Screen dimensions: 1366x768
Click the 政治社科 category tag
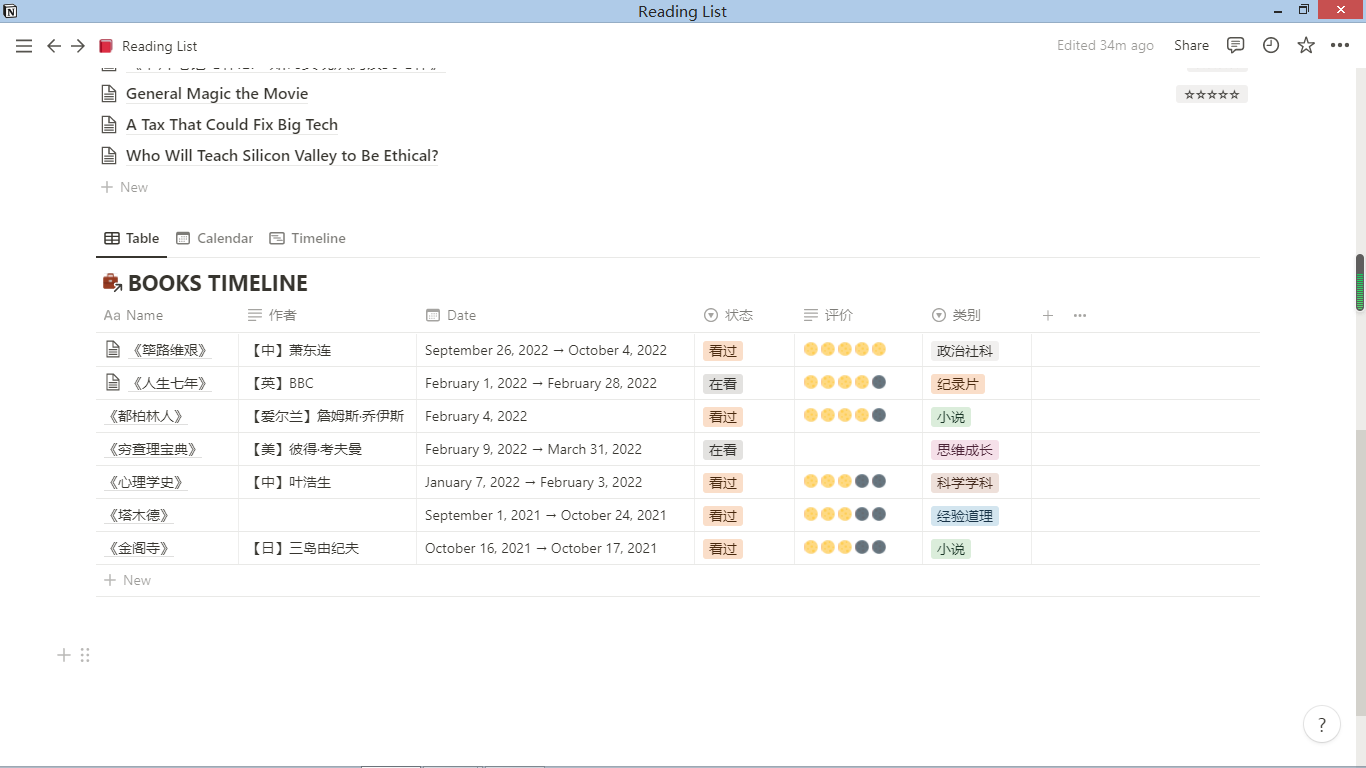pos(964,351)
